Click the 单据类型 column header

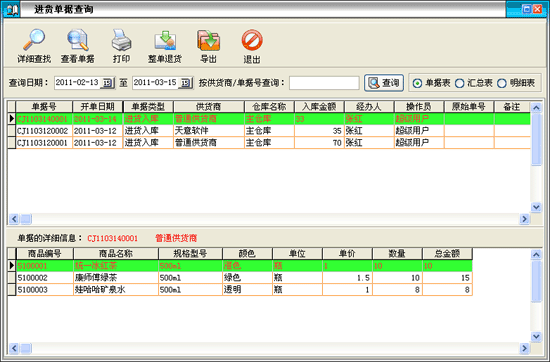click(x=148, y=107)
